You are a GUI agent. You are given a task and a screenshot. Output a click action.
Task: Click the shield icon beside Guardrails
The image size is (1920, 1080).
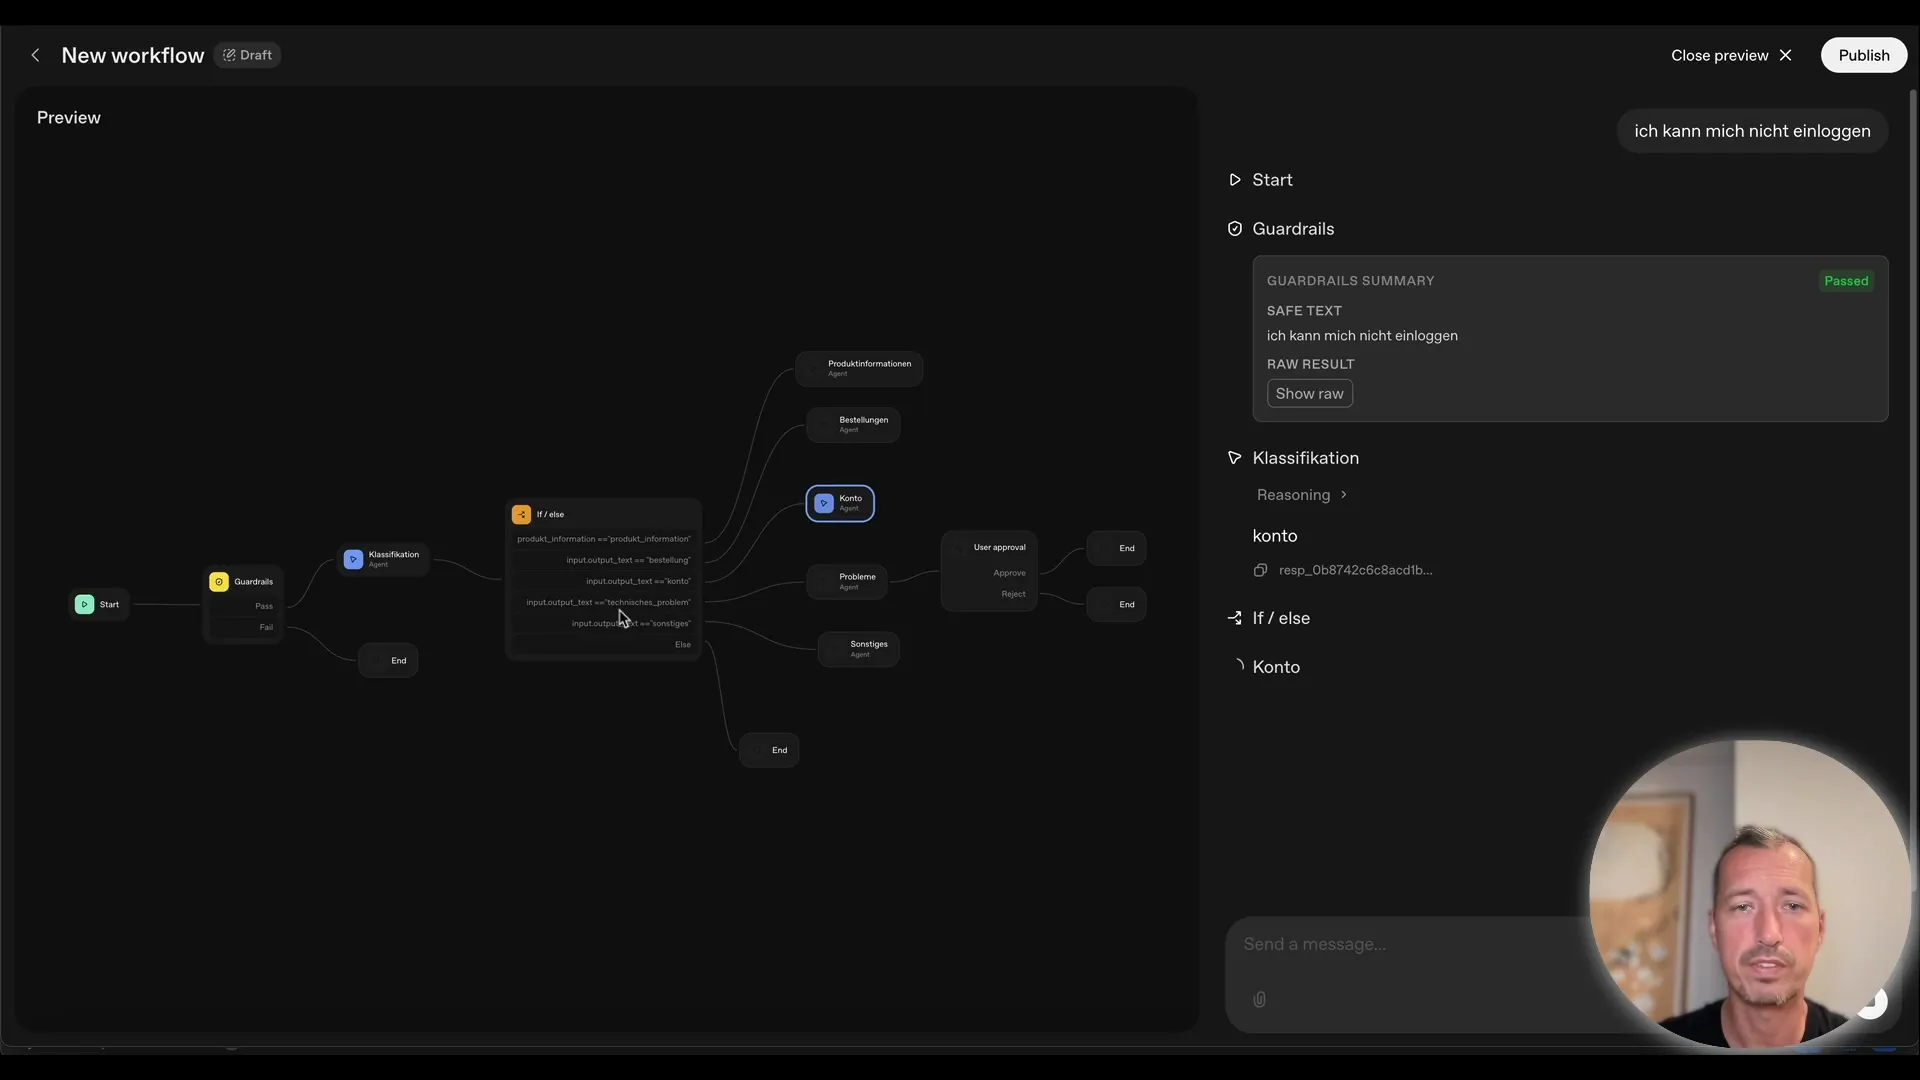1234,228
